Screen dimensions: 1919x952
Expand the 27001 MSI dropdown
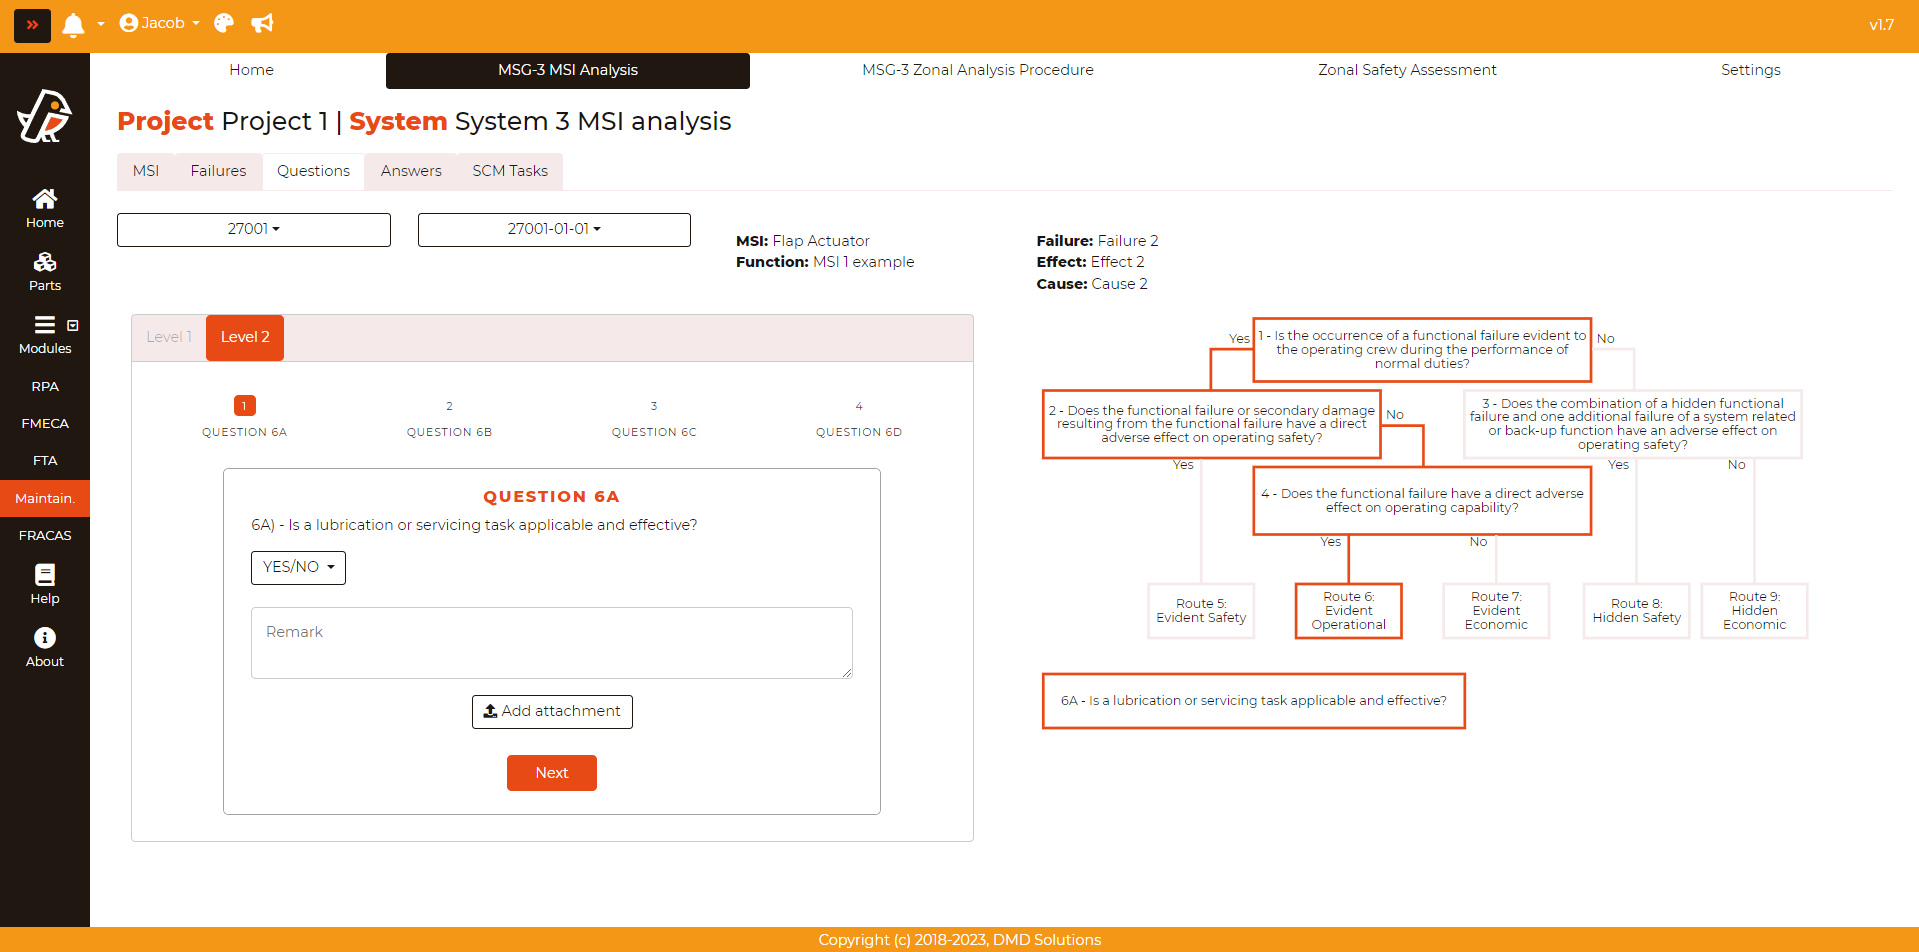(254, 230)
